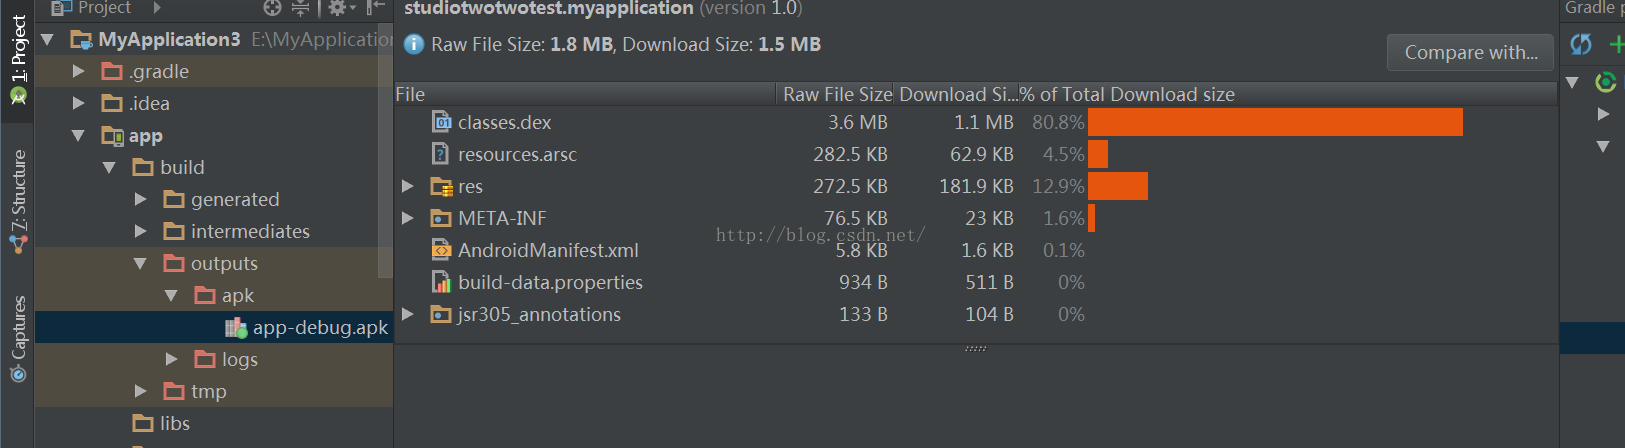The height and width of the screenshot is (448, 1625).
Task: Open the Captures tool window tab
Action: (18, 338)
